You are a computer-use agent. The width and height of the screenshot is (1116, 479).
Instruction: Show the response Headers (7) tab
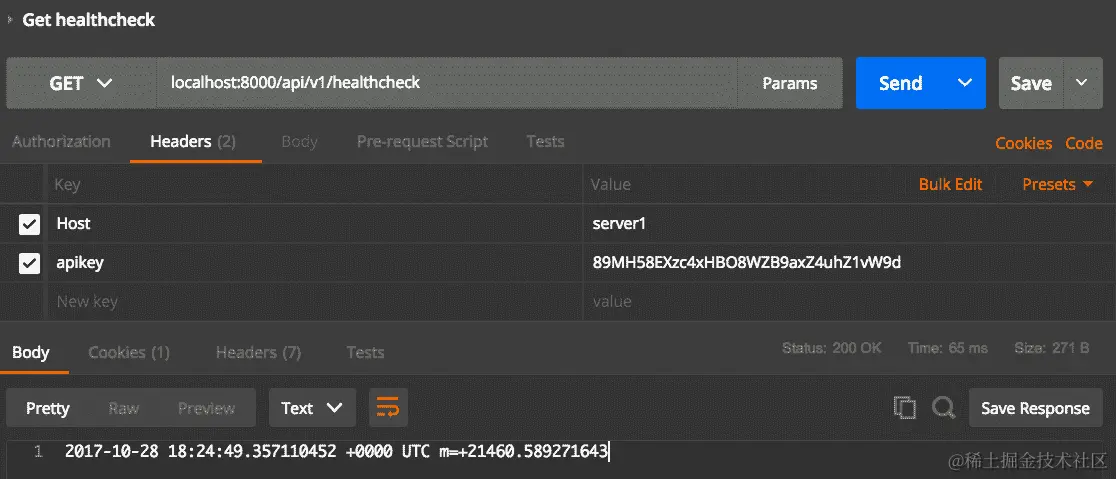[258, 352]
